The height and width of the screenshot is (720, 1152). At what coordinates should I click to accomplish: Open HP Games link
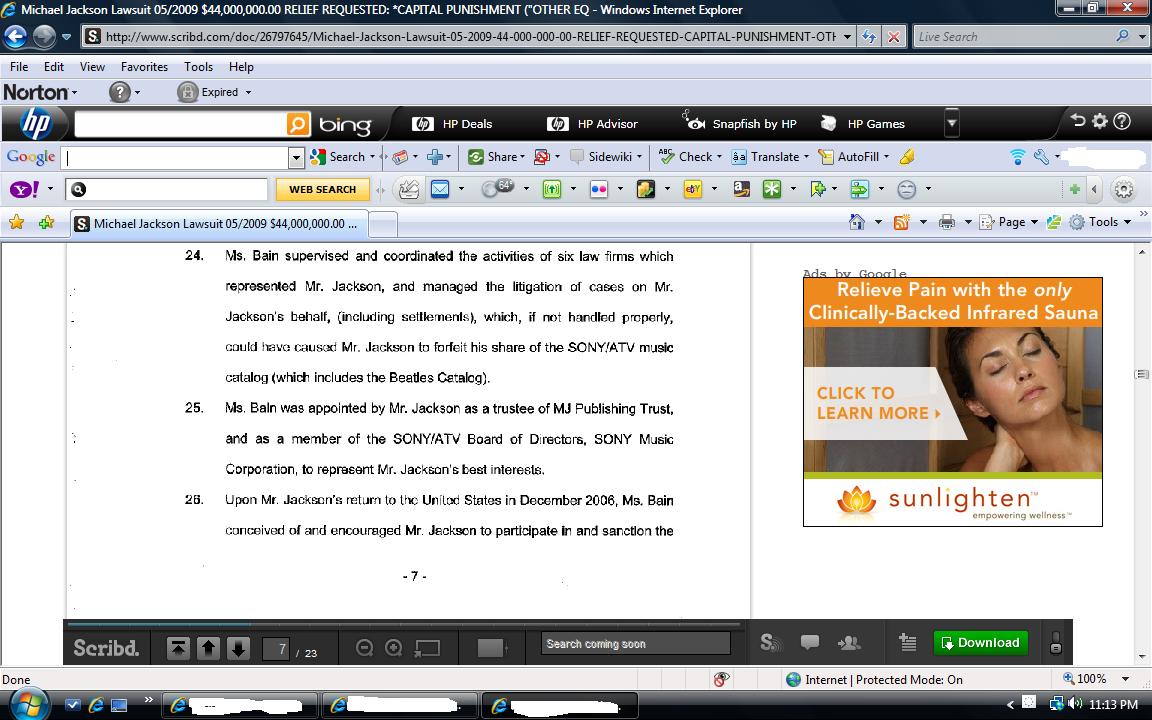[x=863, y=123]
